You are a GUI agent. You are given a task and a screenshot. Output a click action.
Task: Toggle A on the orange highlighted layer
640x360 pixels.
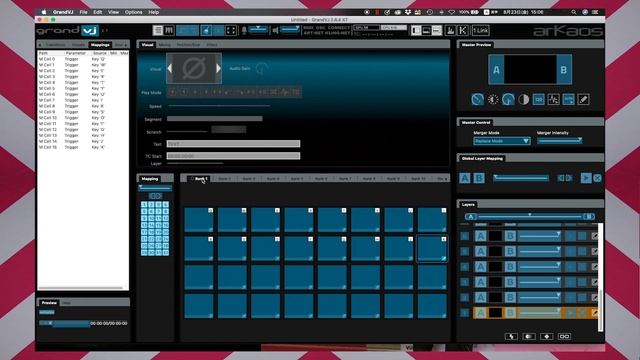481,313
